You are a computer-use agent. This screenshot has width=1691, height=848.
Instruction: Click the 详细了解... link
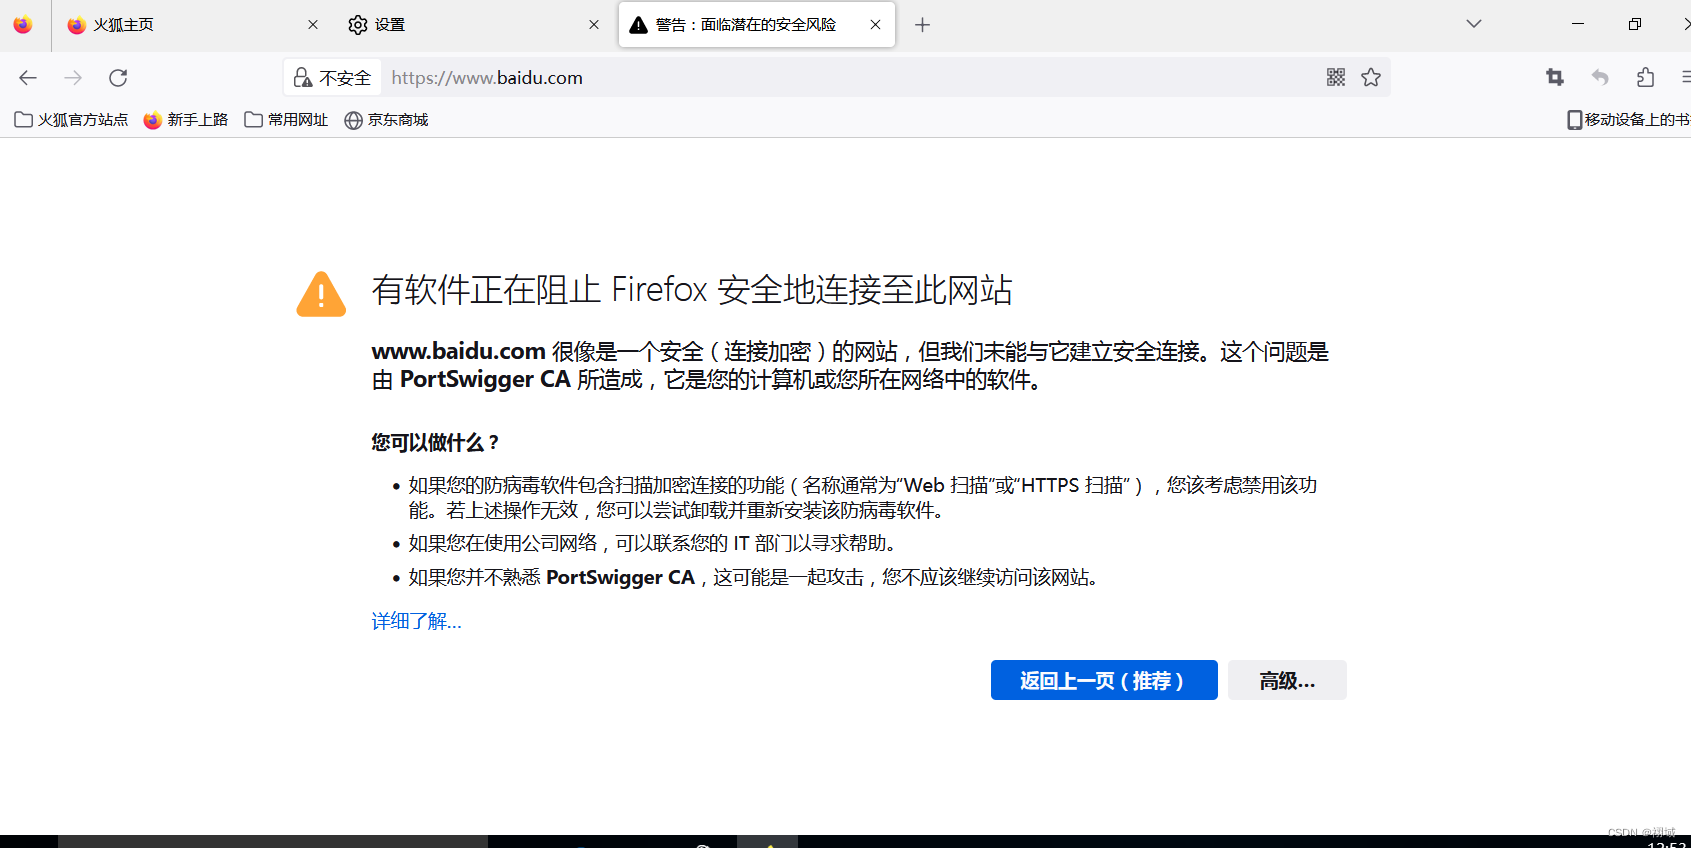[416, 621]
